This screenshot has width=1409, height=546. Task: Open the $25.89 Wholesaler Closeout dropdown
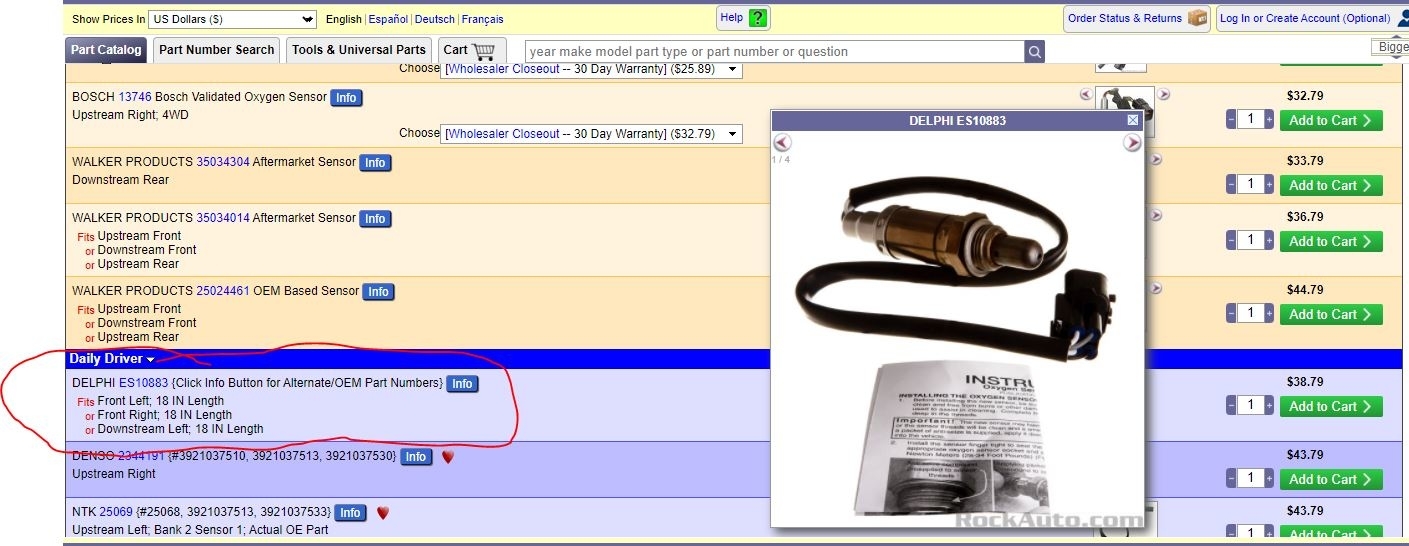pos(591,68)
